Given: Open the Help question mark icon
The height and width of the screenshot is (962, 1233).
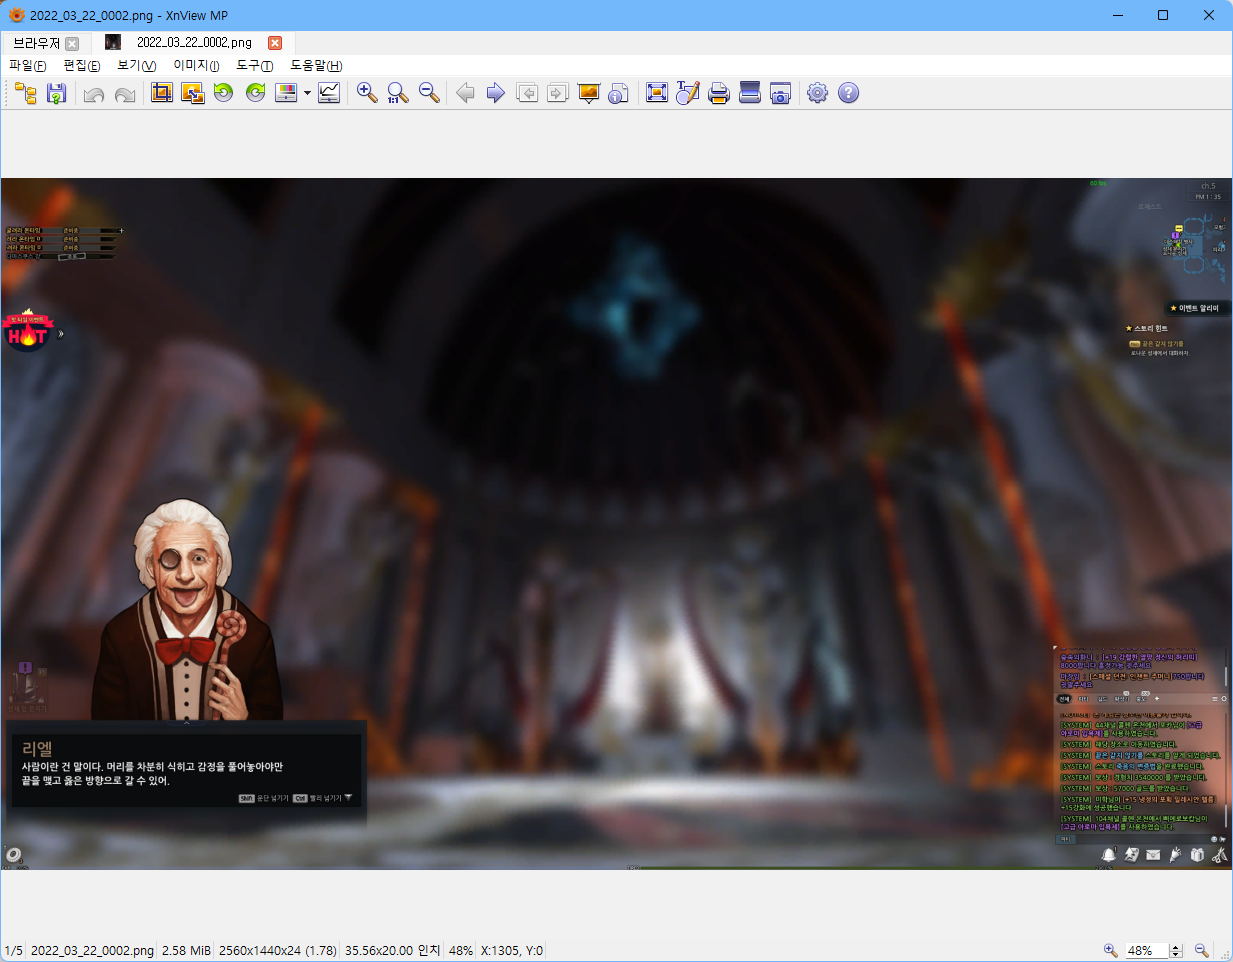Looking at the screenshot, I should click(x=849, y=93).
